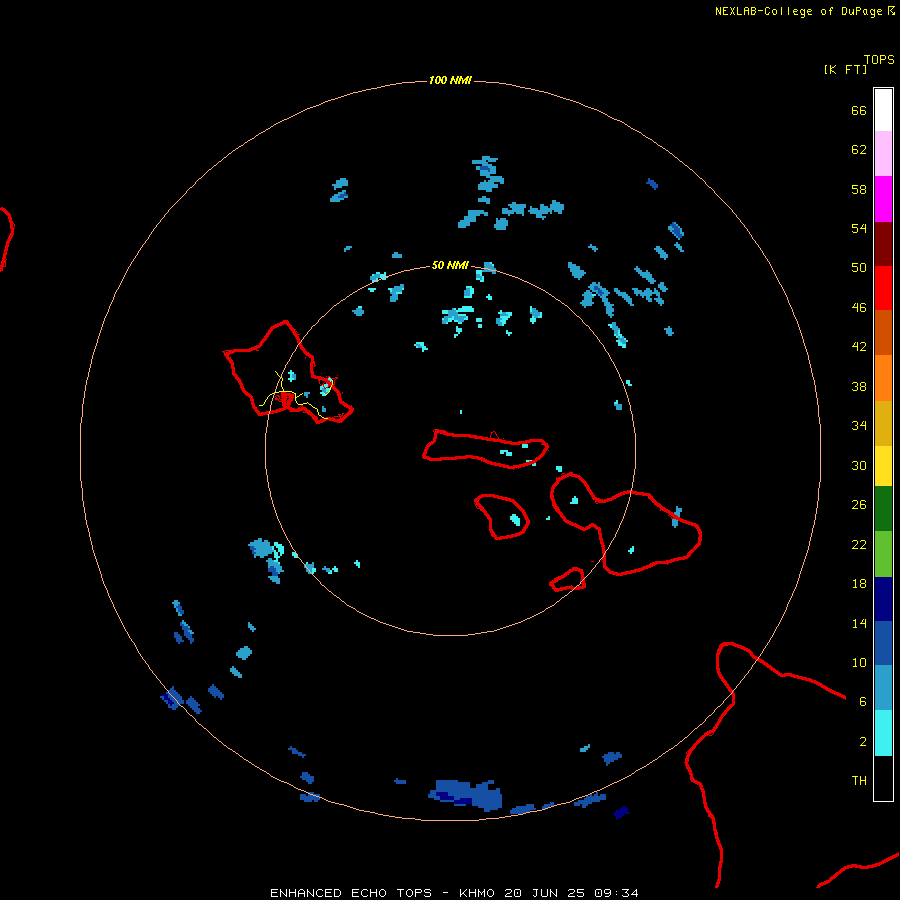Click legend value 38
900x900 pixels.
coord(859,387)
